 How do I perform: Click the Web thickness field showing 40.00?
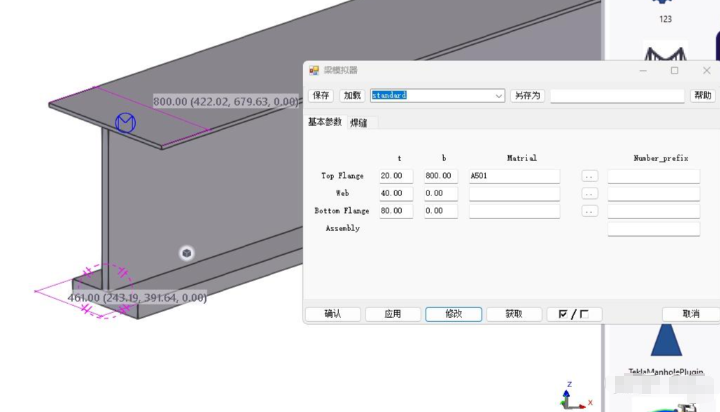396,193
